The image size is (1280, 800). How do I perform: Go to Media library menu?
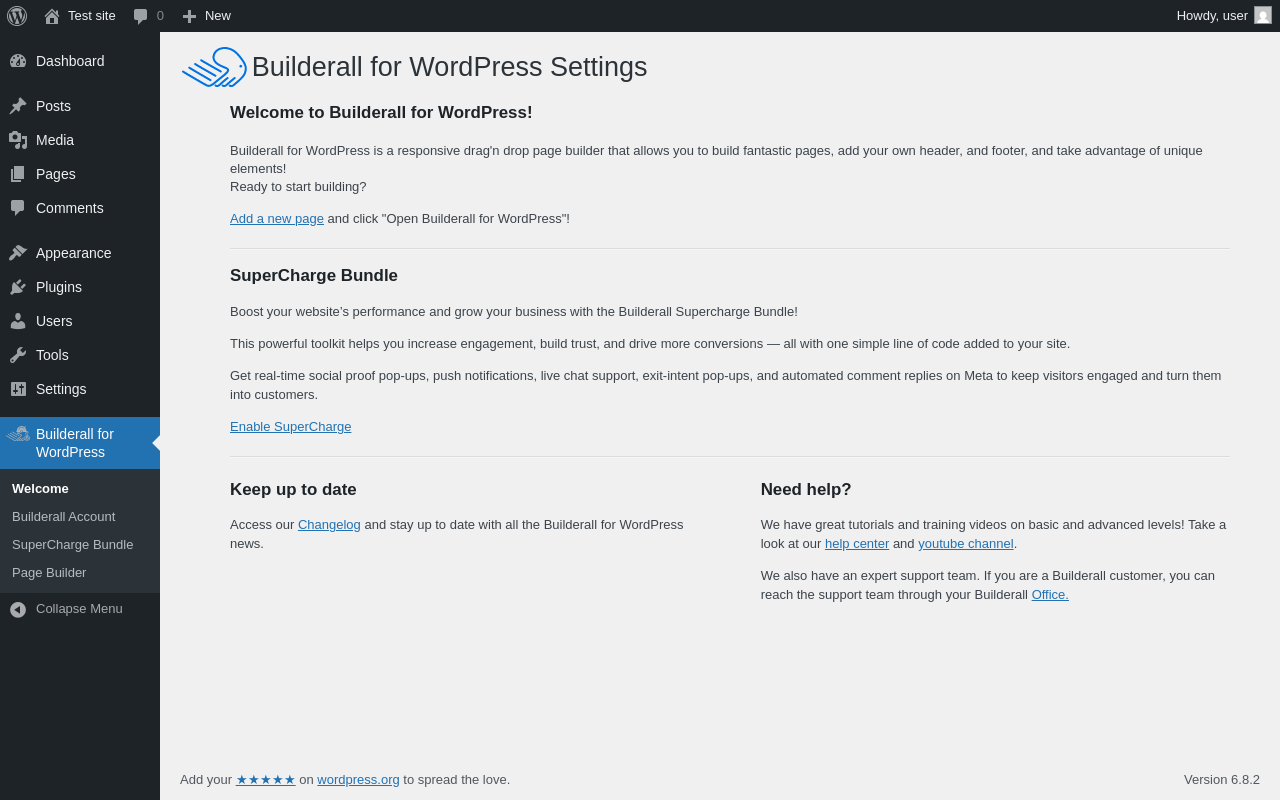(80, 140)
